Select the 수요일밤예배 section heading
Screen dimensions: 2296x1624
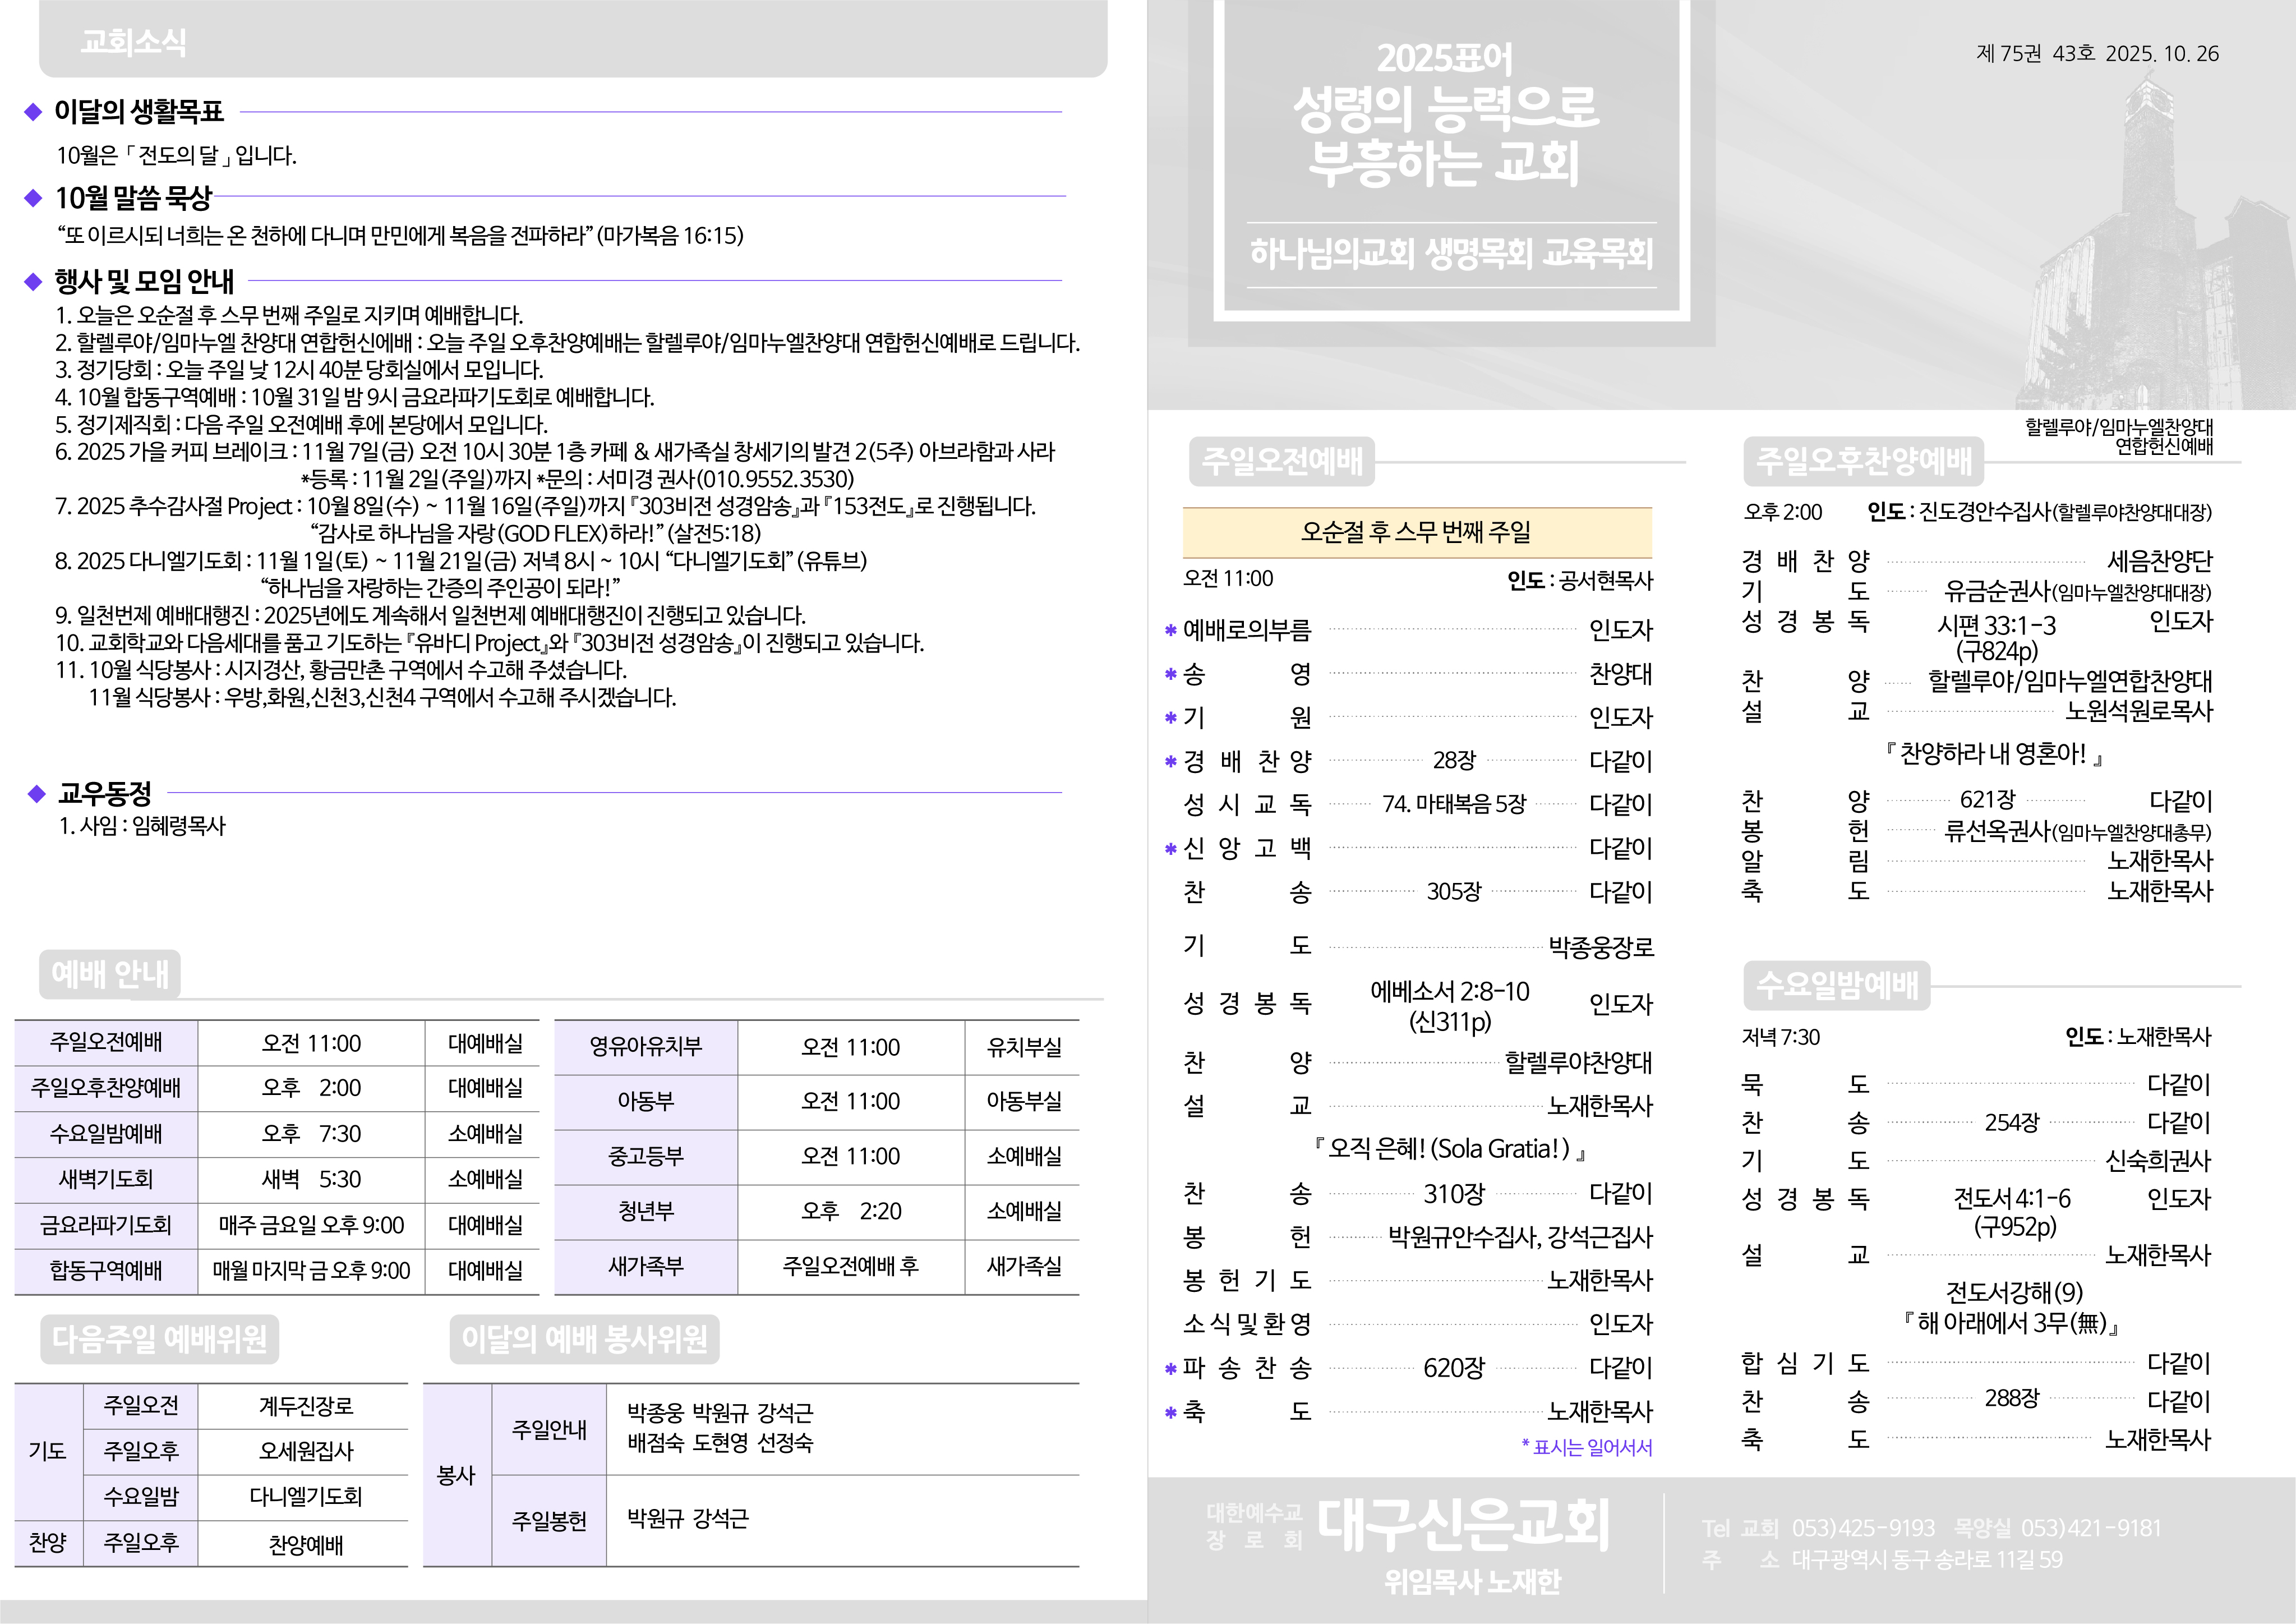coord(1836,985)
